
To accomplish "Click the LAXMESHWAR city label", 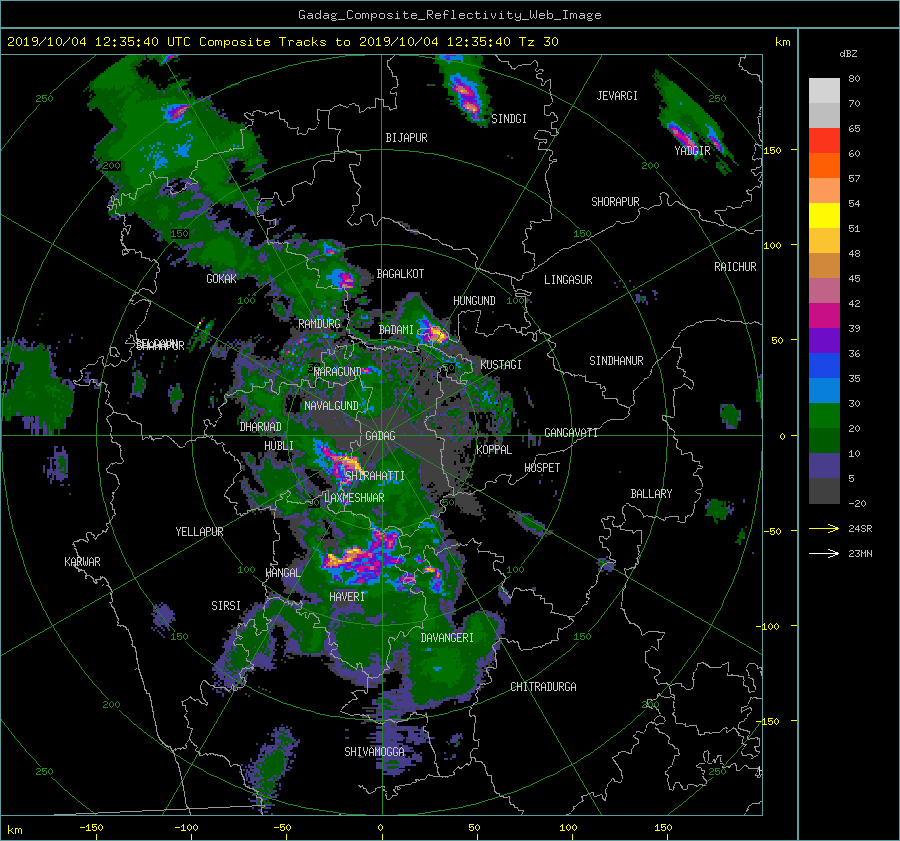I will tap(354, 498).
